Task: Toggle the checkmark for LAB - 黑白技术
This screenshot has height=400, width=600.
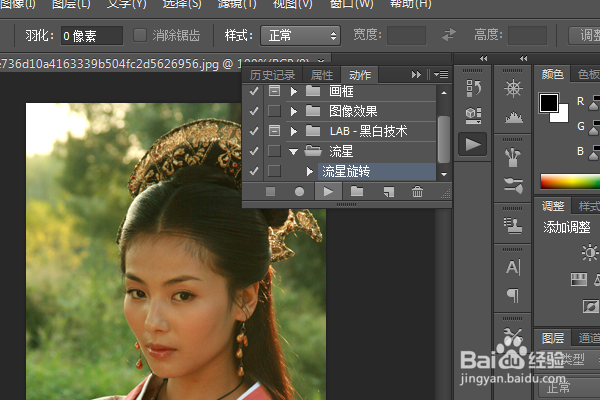Action: tap(254, 131)
